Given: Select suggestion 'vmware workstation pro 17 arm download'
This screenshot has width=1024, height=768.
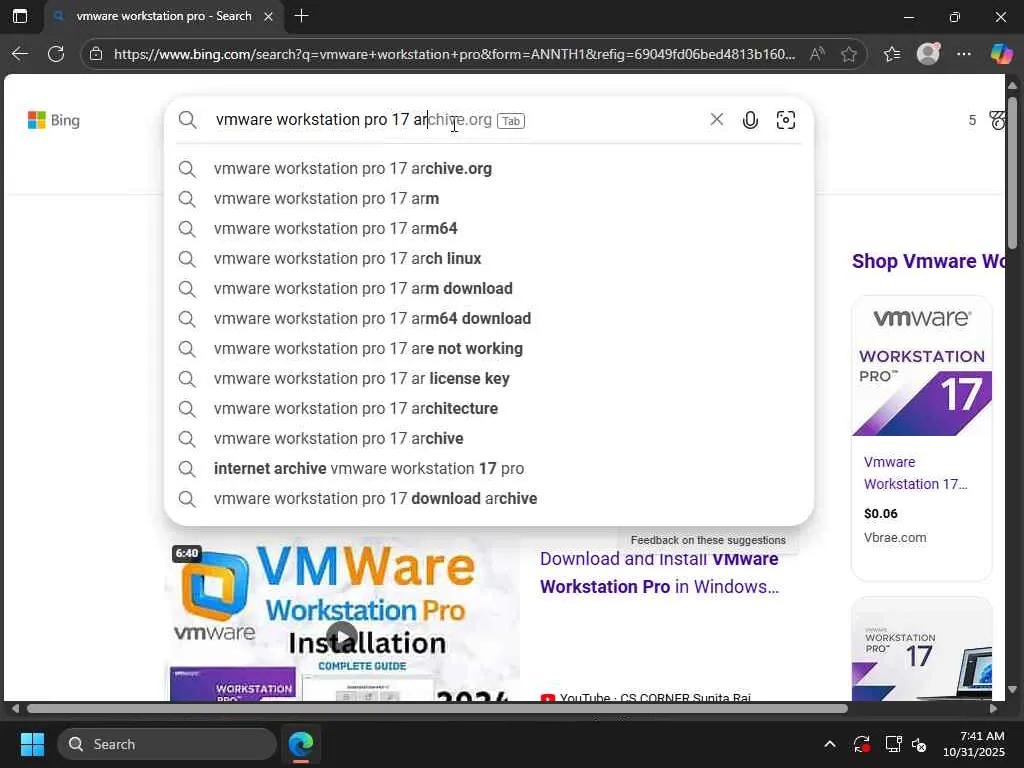Looking at the screenshot, I should point(488,289).
